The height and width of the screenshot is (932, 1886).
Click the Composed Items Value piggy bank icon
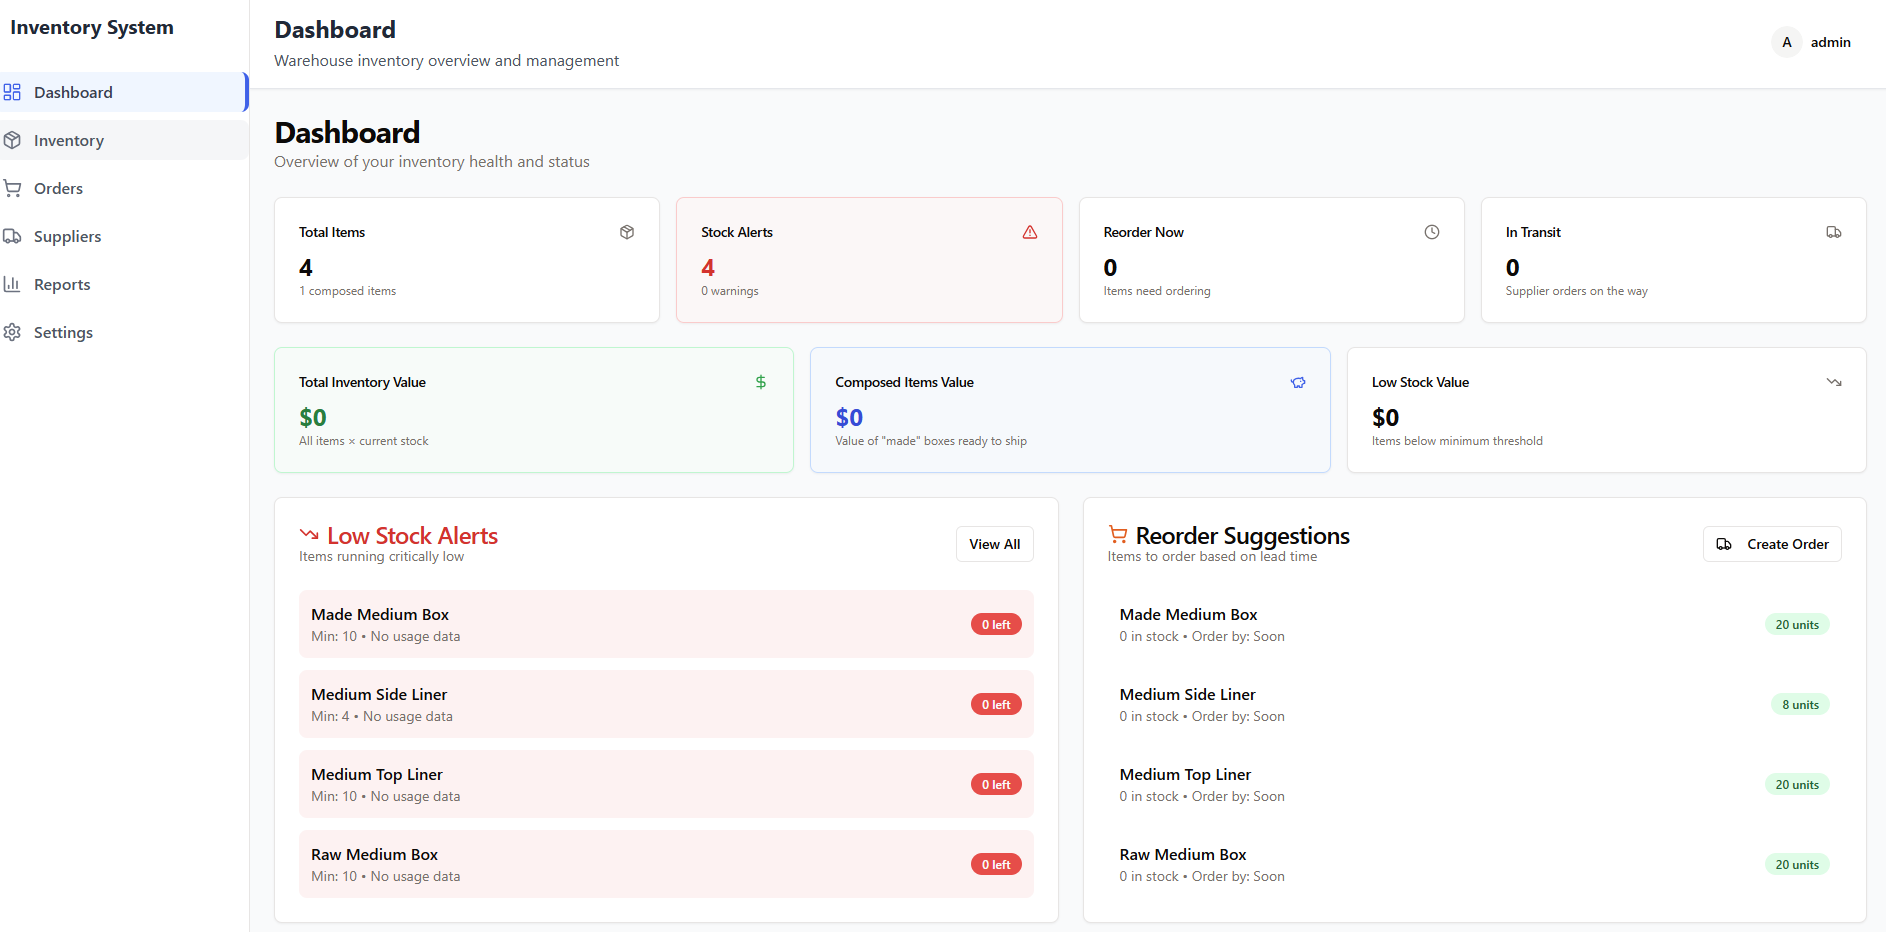pyautogui.click(x=1297, y=382)
